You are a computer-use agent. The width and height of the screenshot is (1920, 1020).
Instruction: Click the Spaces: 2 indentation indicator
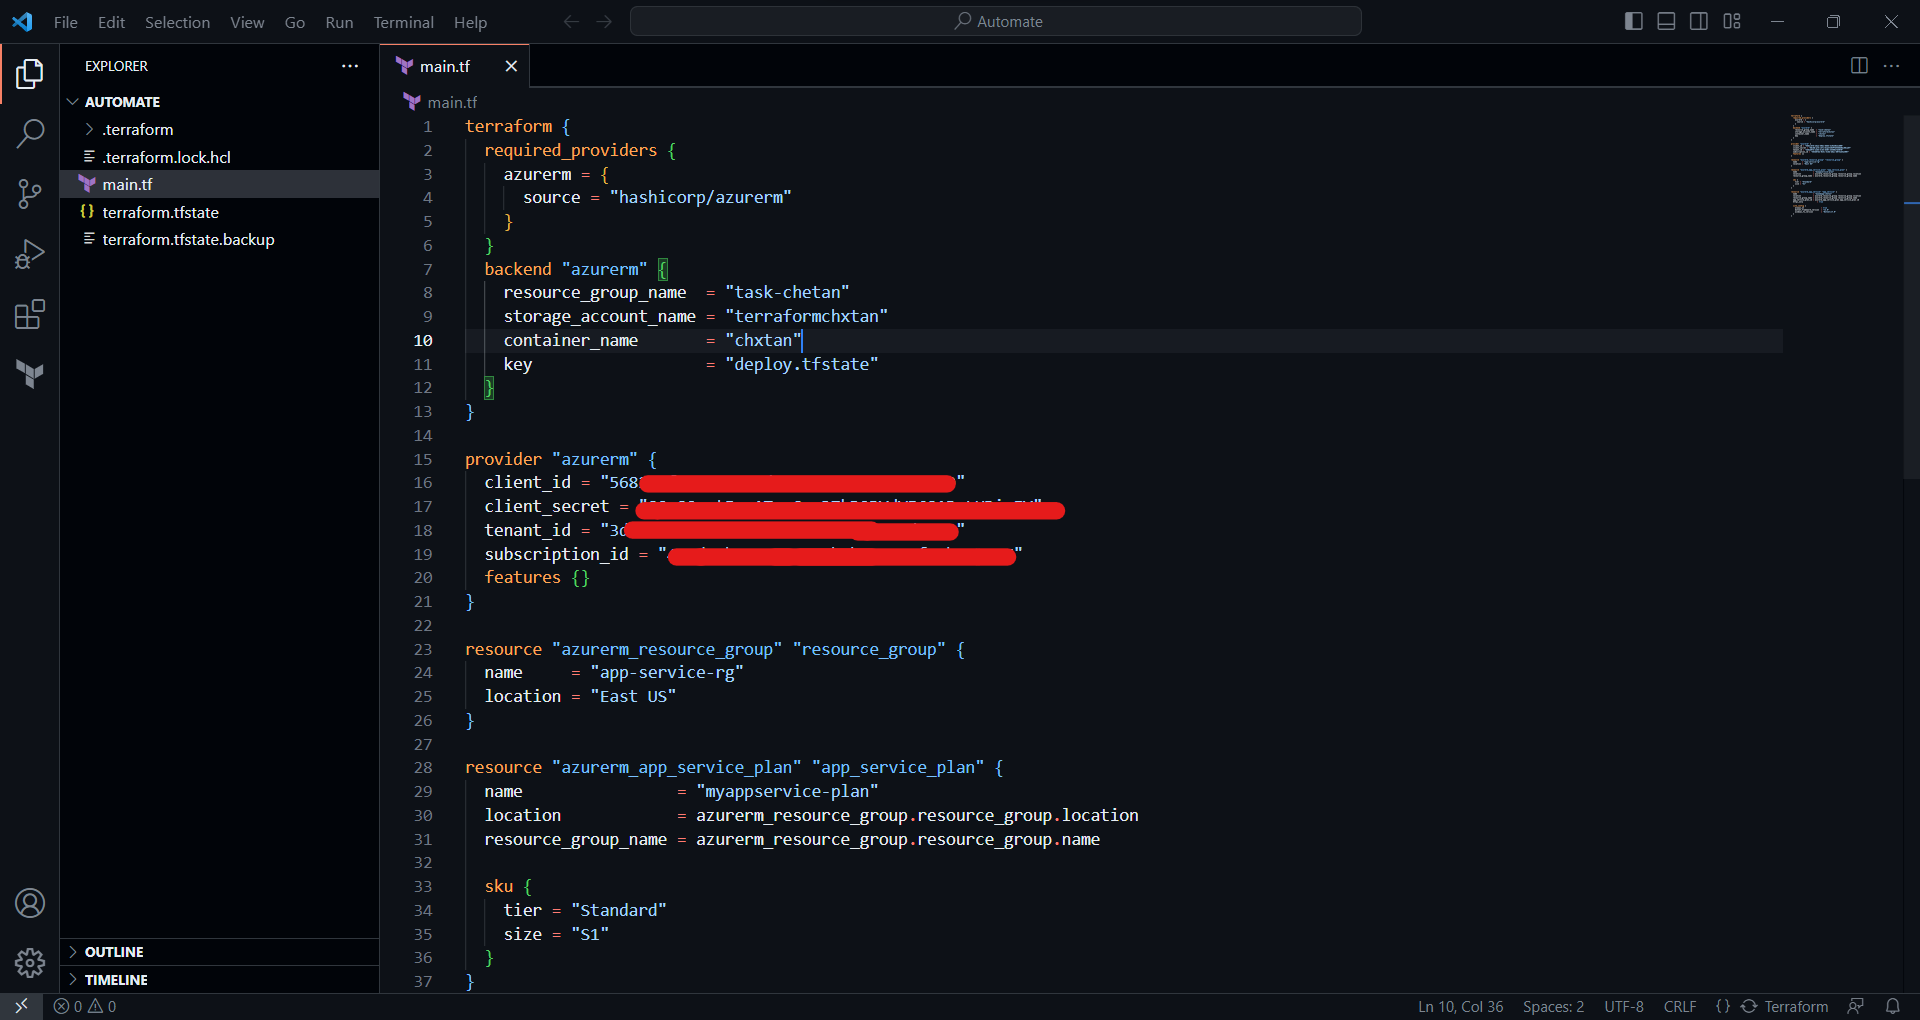tap(1553, 1006)
